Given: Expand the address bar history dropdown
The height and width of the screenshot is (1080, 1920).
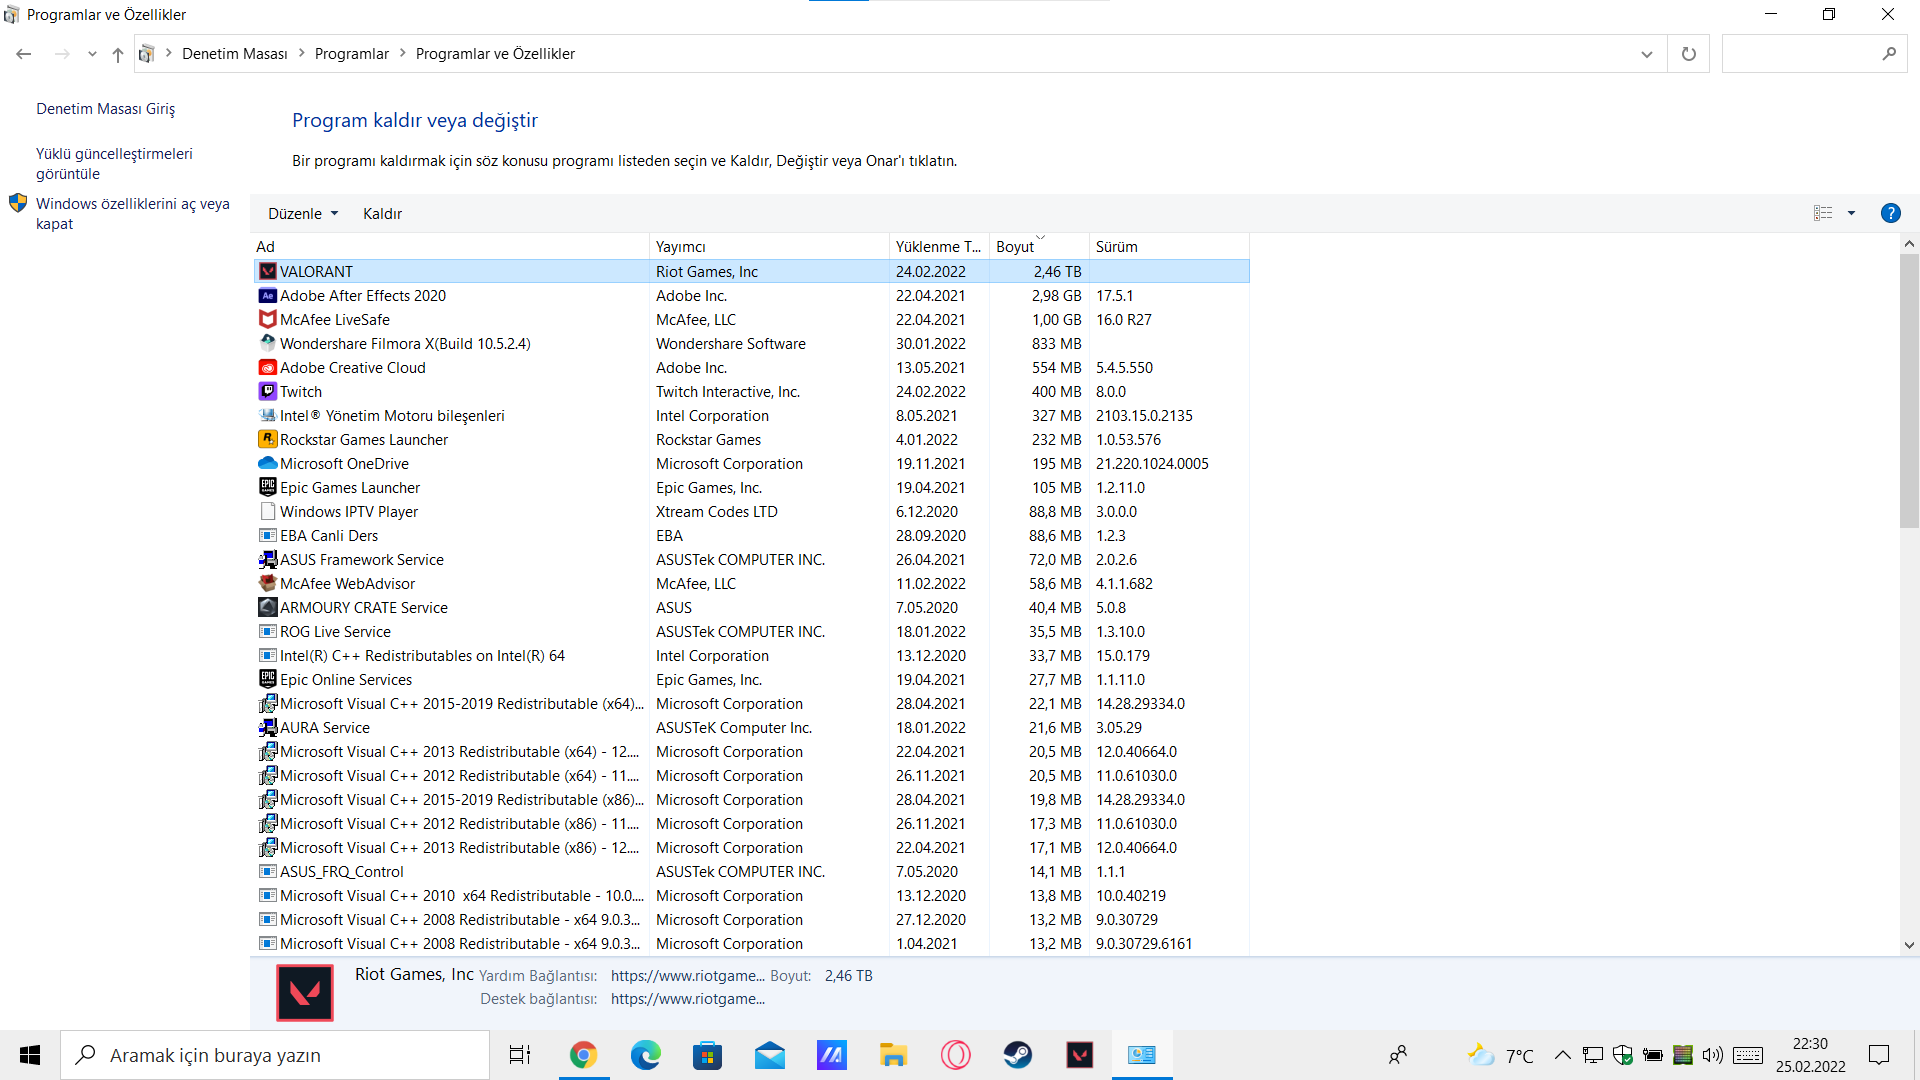Looking at the screenshot, I should (1646, 54).
